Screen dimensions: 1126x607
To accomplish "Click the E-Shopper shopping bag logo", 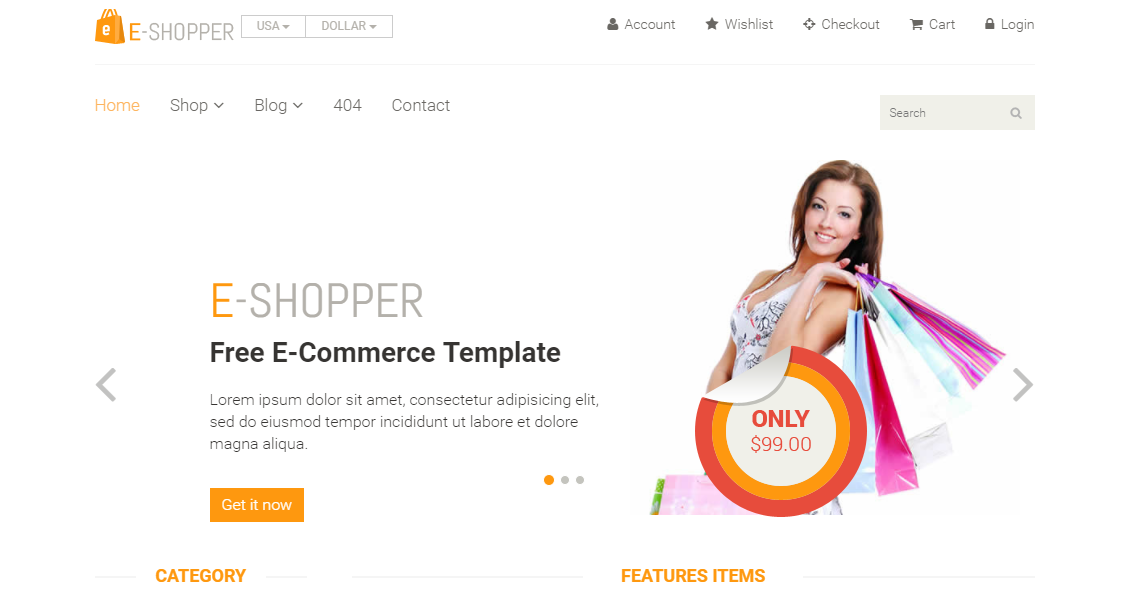I will tap(109, 27).
